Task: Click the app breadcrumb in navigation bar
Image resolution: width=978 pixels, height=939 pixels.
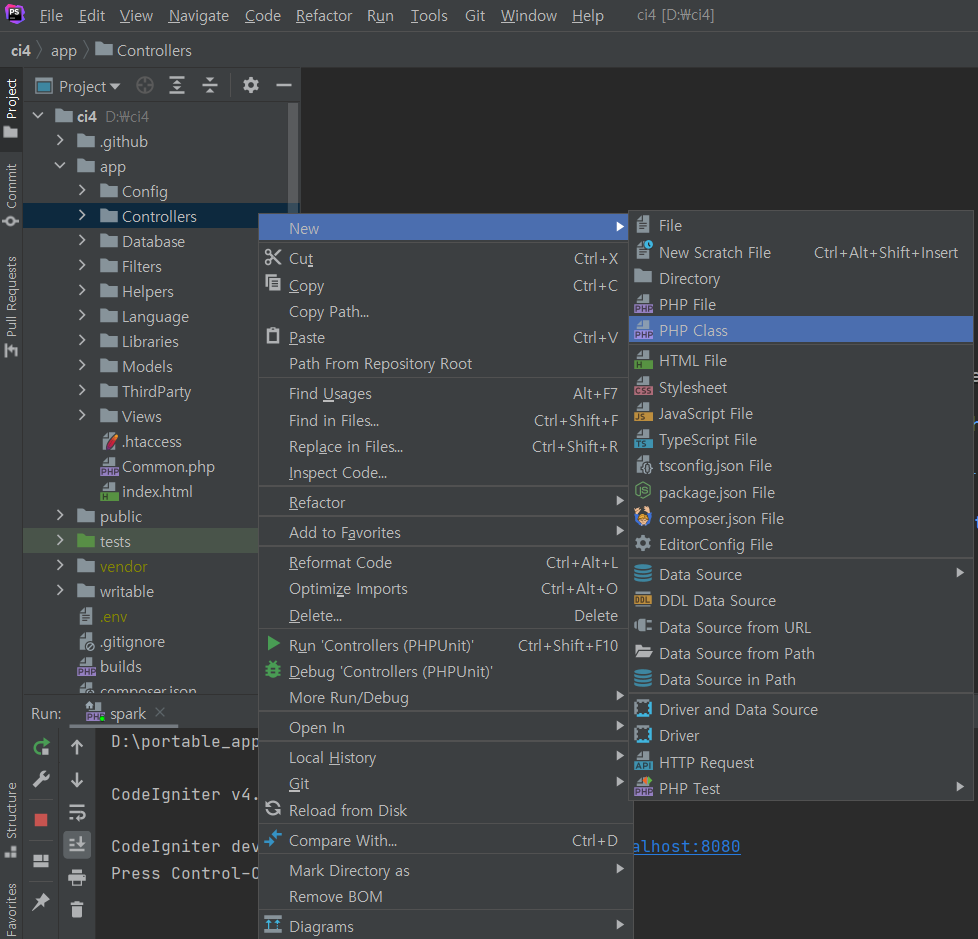Action: point(64,51)
